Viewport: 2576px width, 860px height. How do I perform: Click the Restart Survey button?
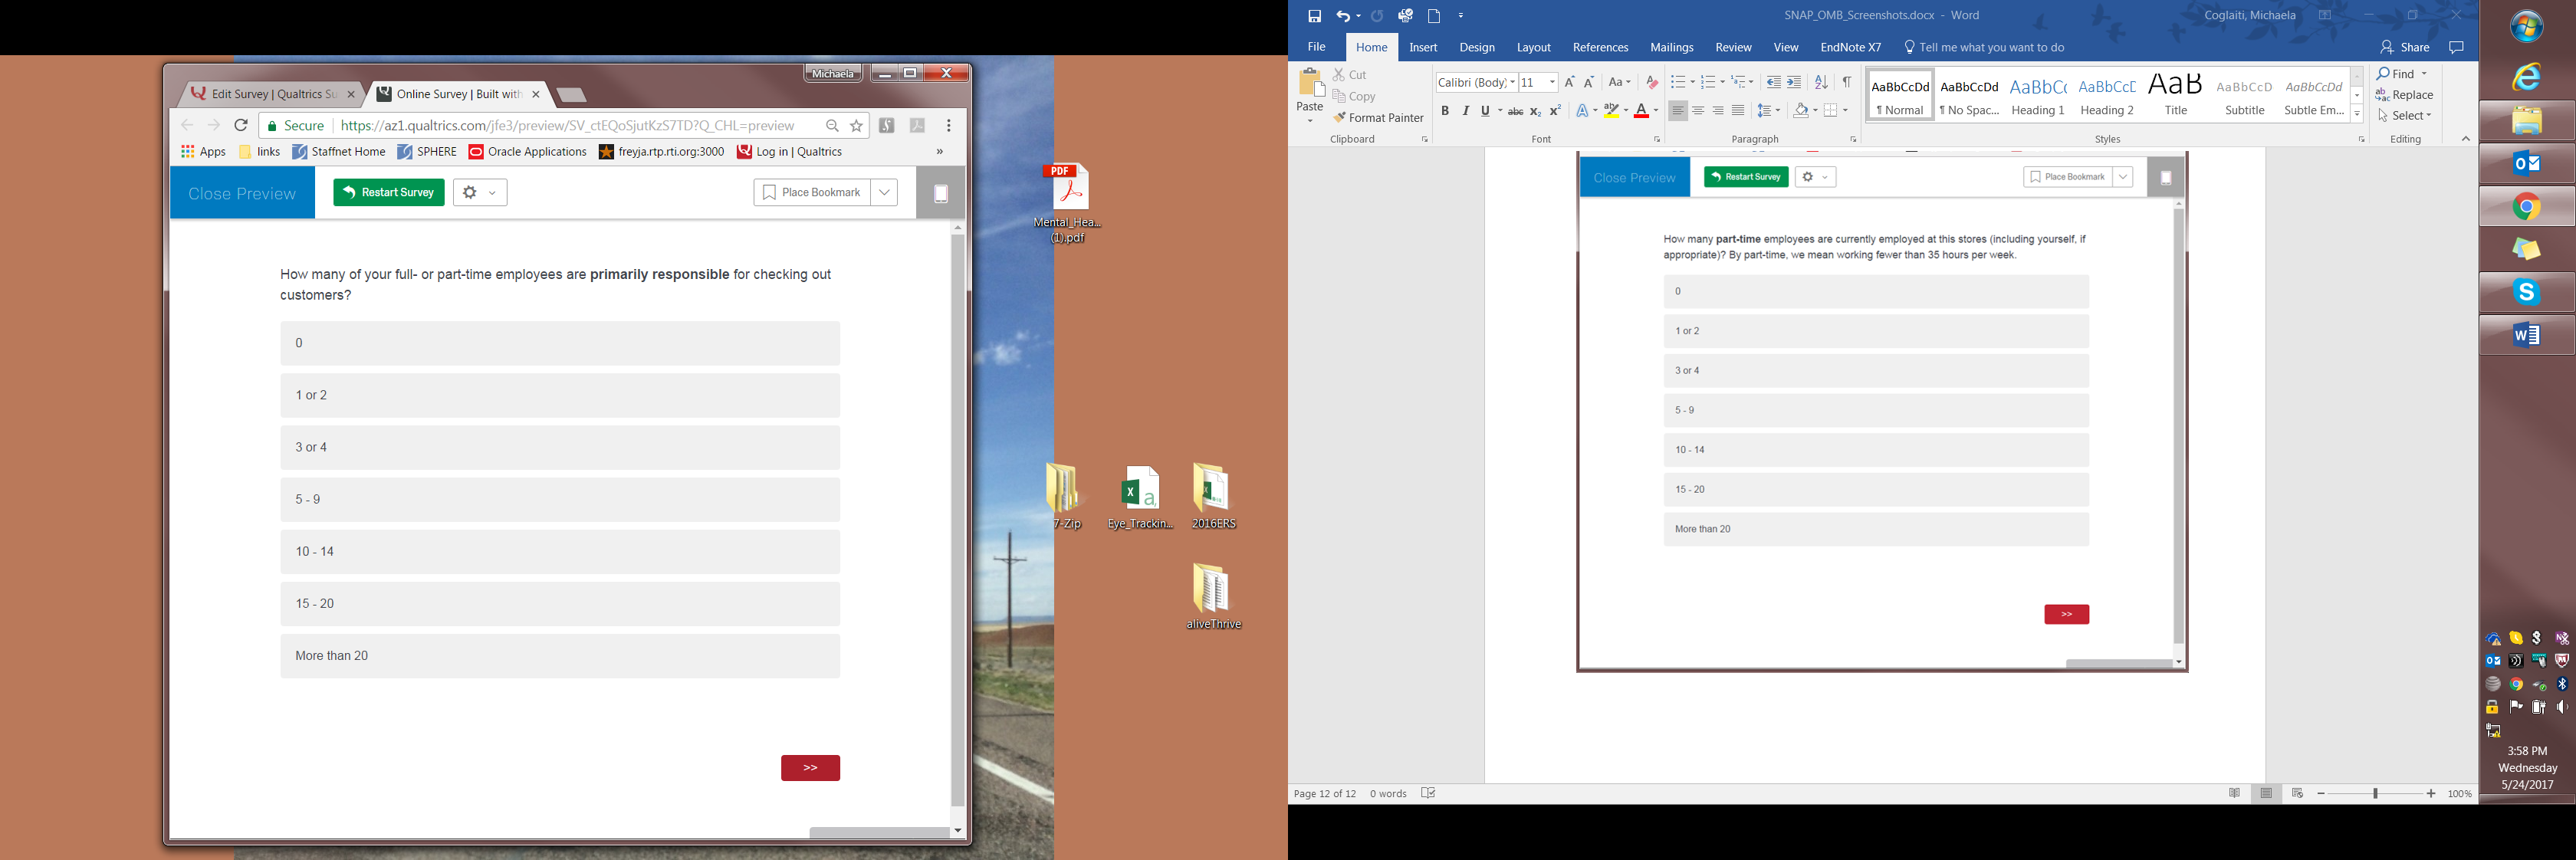(x=389, y=193)
